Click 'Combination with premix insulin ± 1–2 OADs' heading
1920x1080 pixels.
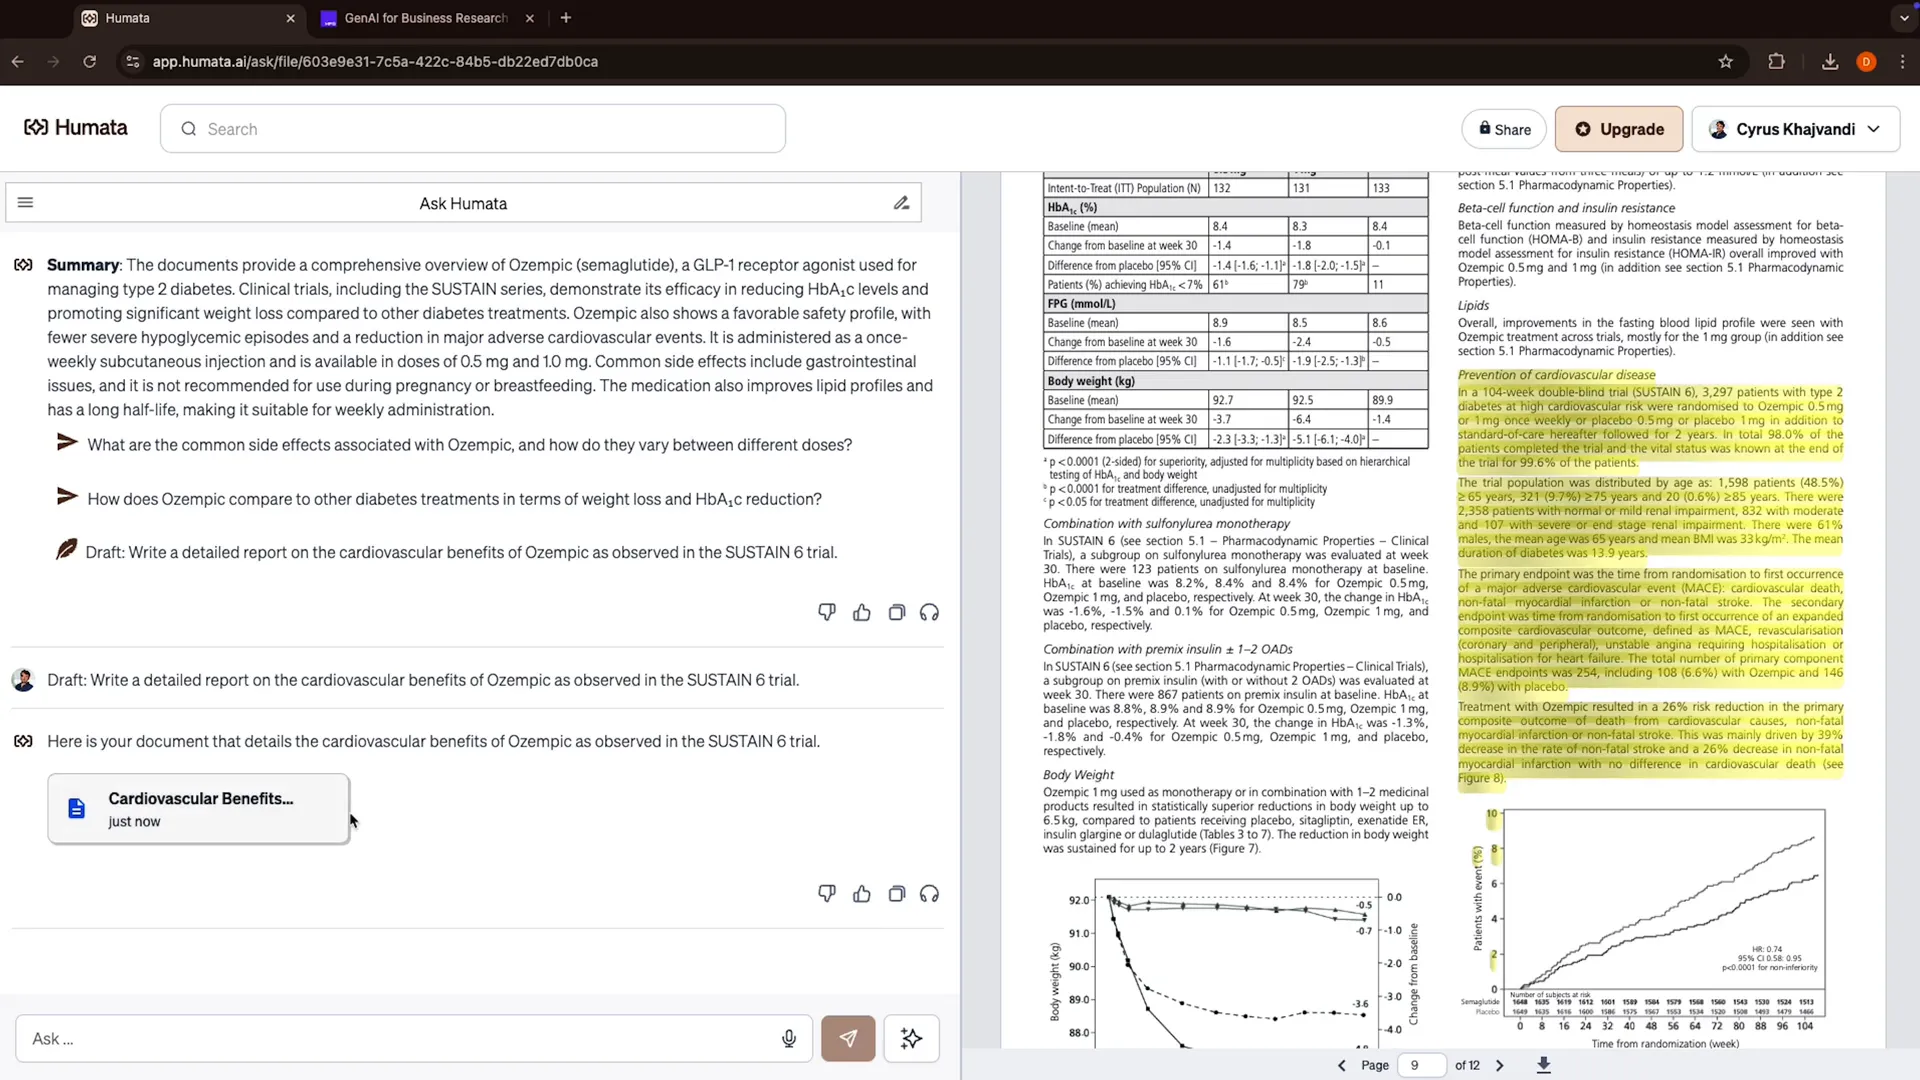(1168, 649)
